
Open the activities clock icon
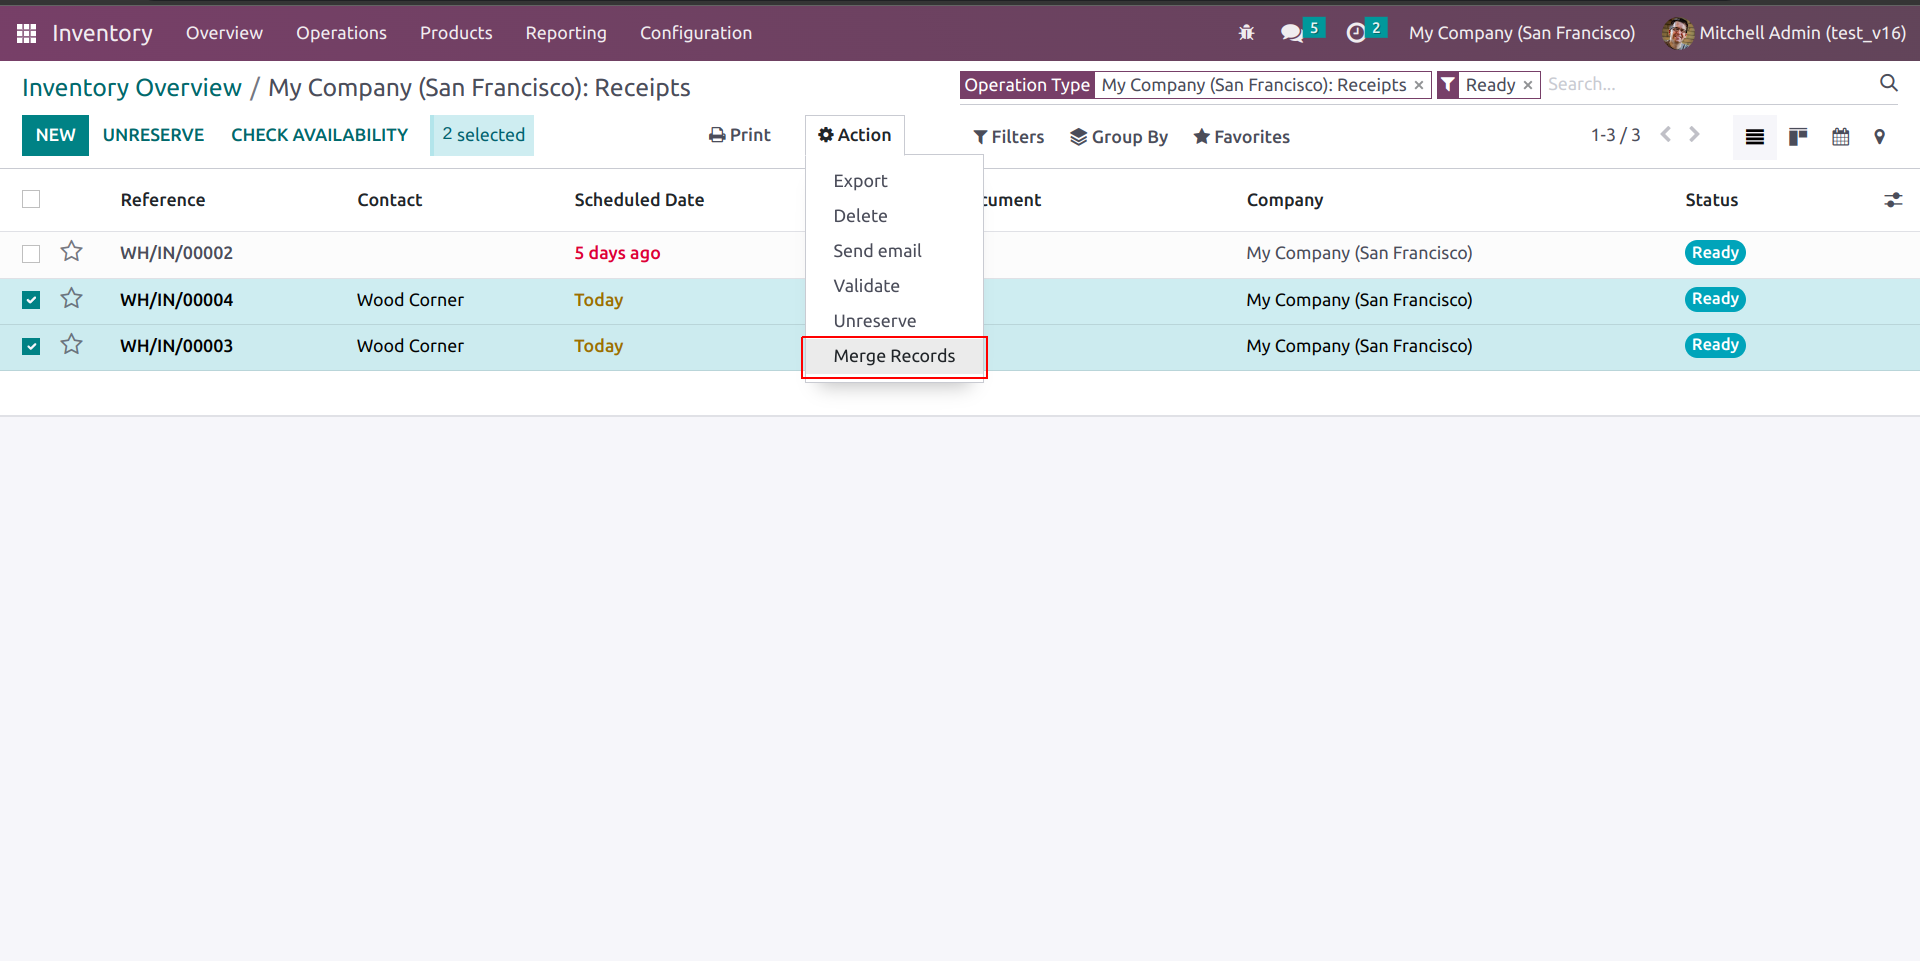[x=1356, y=33]
